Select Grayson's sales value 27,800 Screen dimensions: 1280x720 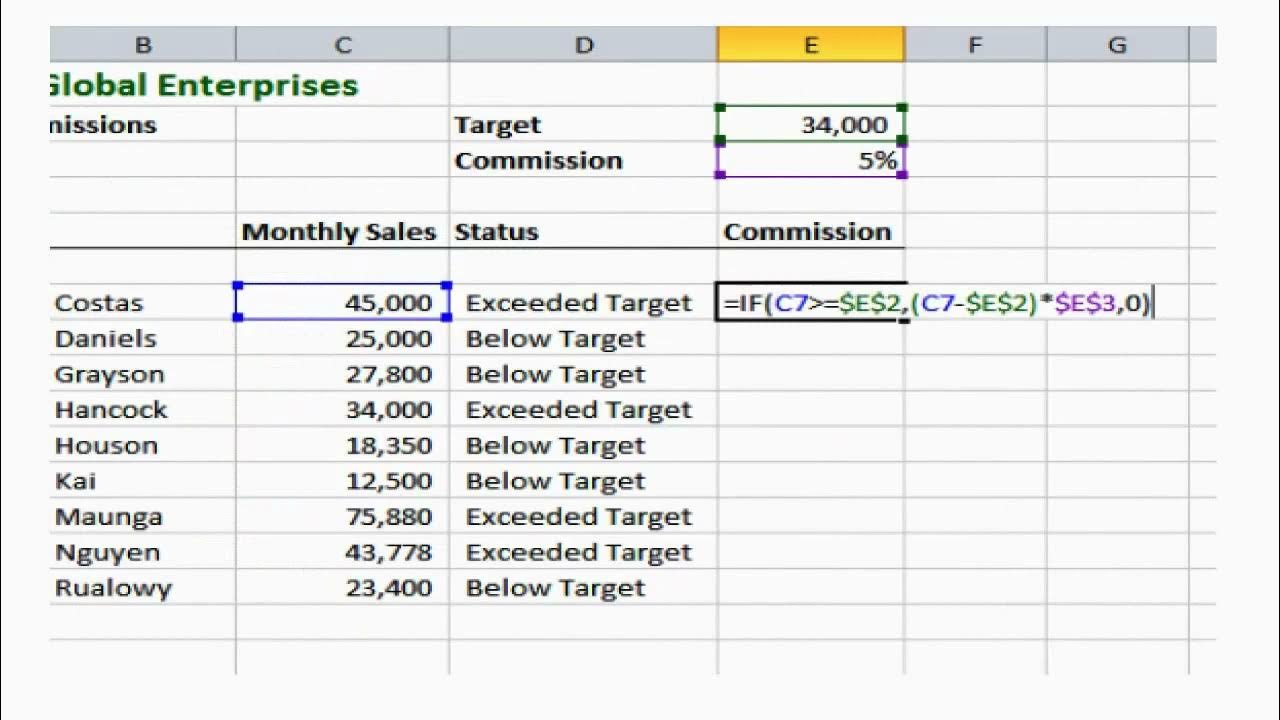(343, 375)
